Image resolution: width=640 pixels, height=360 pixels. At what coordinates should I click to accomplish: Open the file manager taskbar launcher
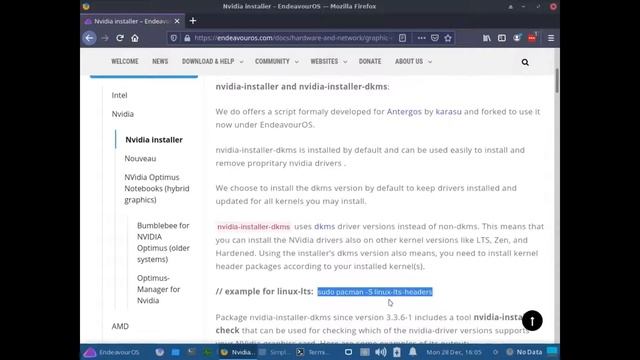click(x=175, y=352)
